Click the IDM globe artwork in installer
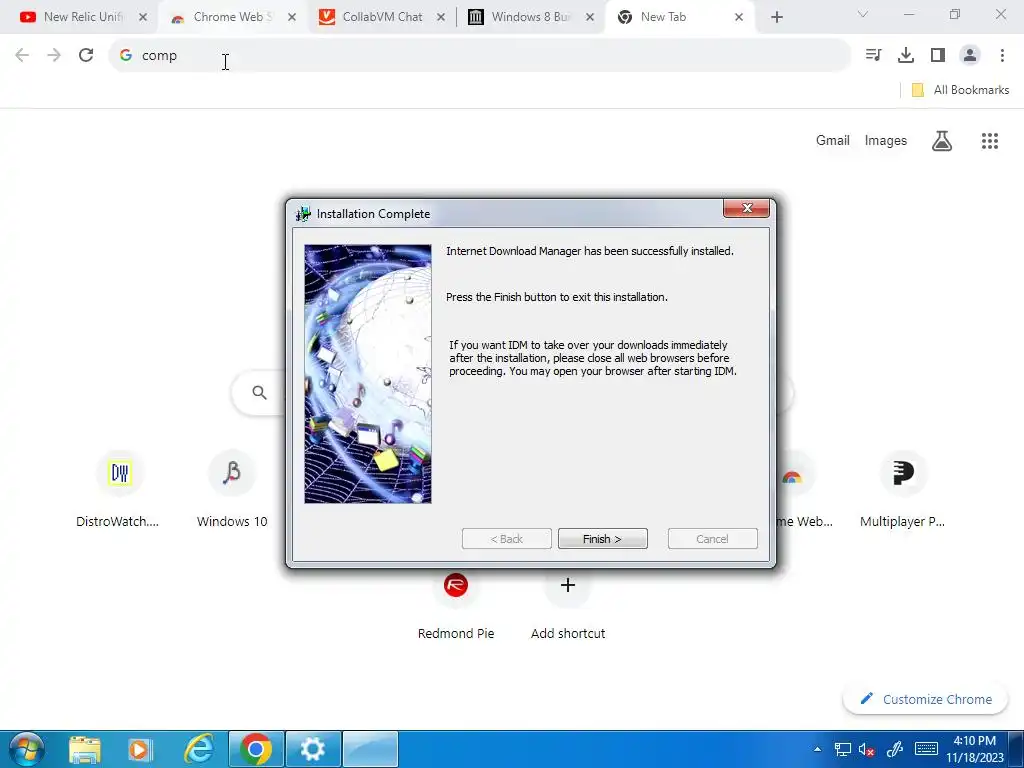The height and width of the screenshot is (768, 1024). tap(368, 374)
